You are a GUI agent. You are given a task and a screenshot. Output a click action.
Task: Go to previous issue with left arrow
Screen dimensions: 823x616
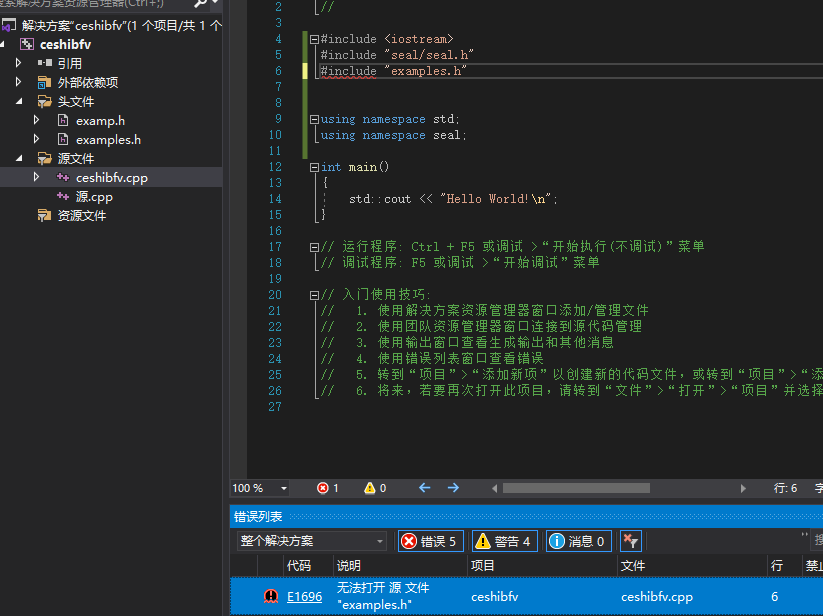pyautogui.click(x=425, y=488)
